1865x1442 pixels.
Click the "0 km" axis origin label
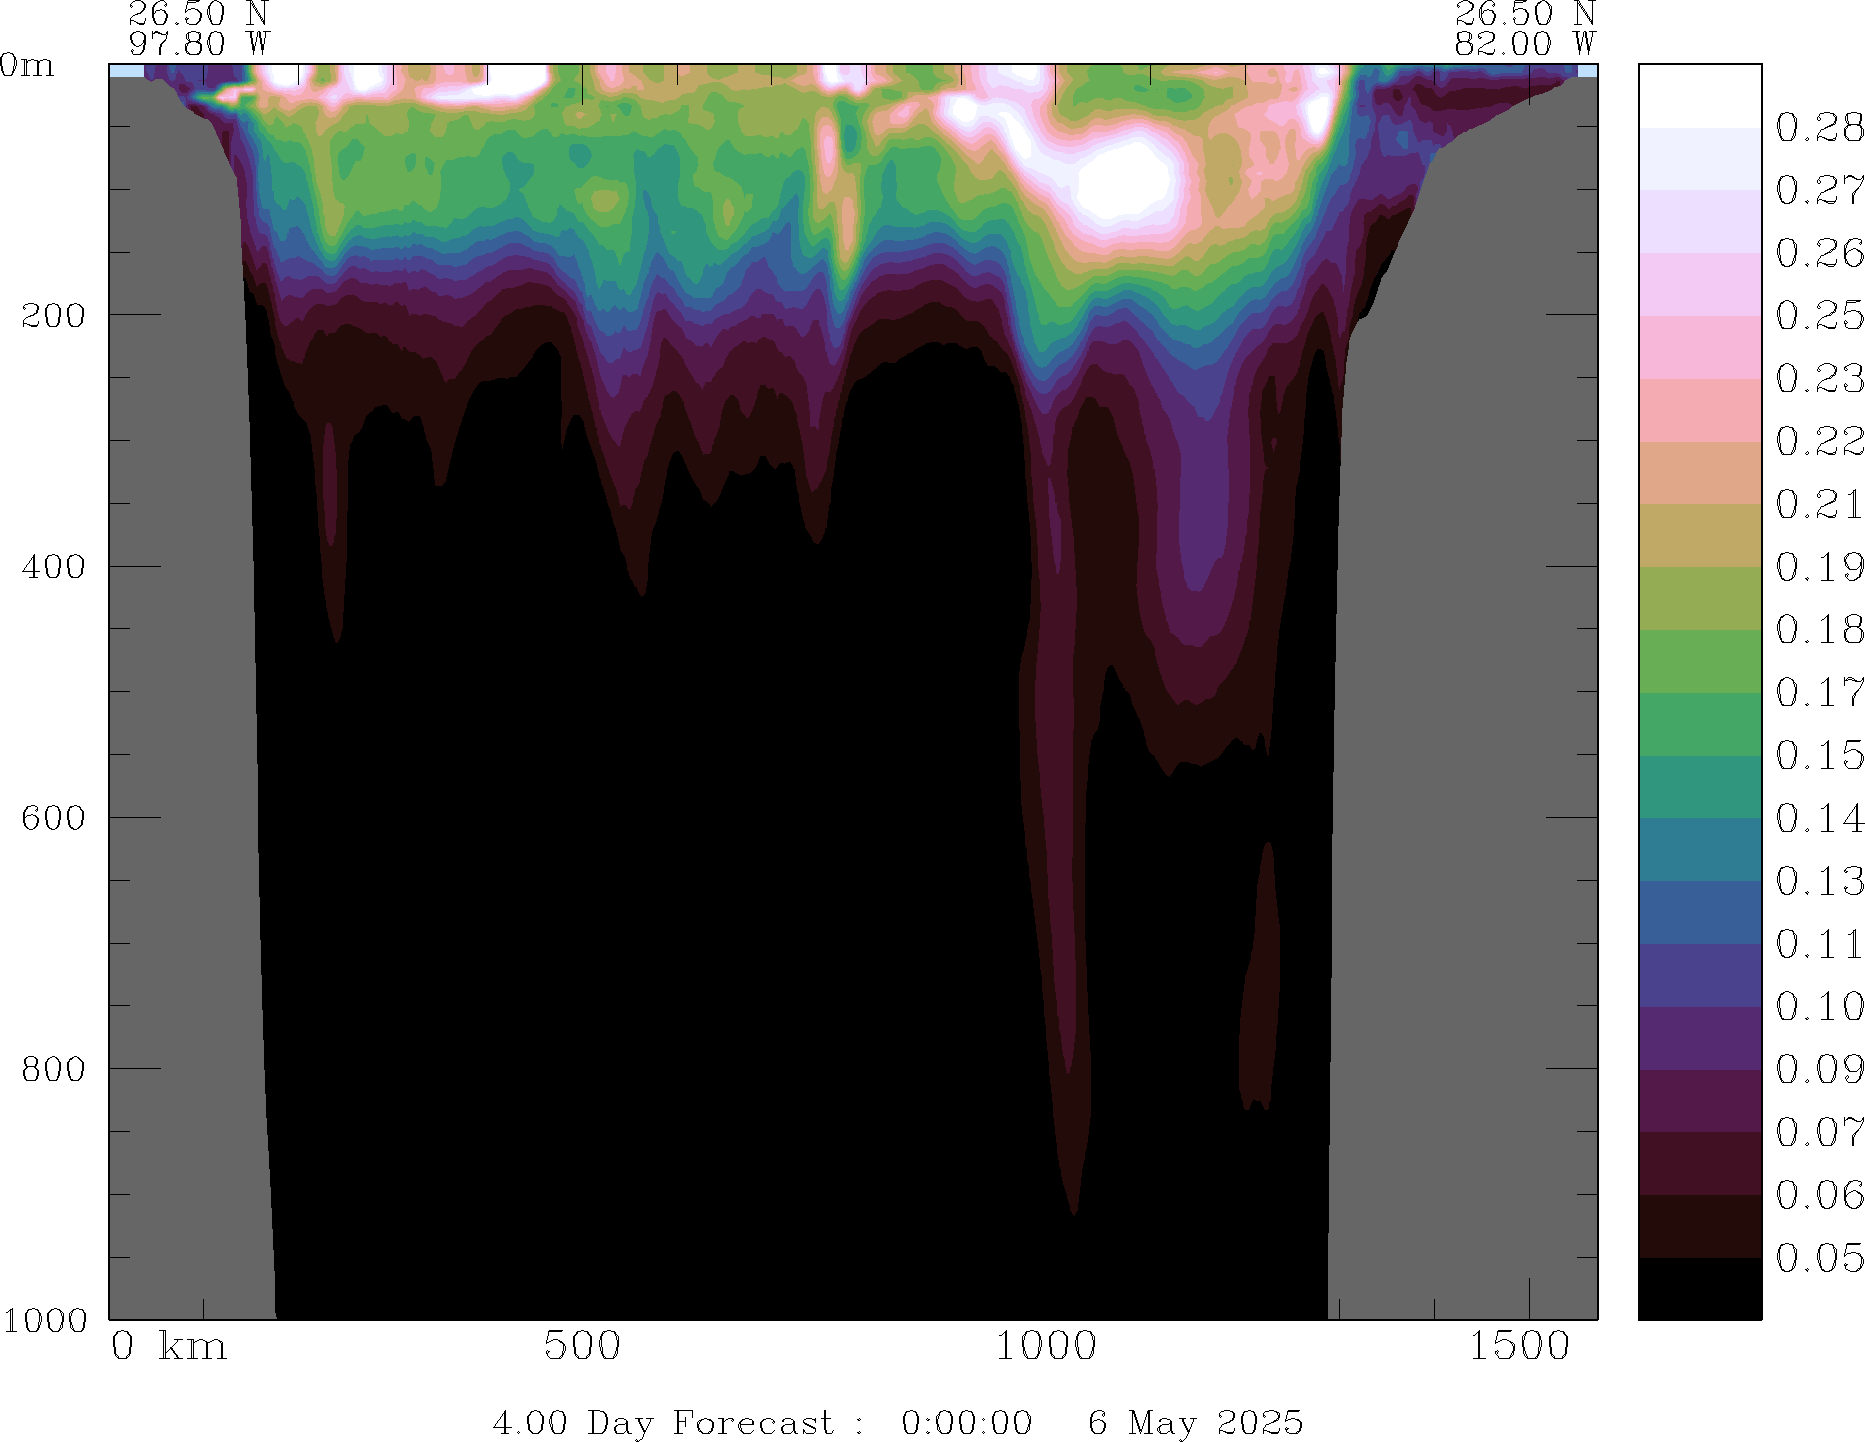tap(169, 1346)
